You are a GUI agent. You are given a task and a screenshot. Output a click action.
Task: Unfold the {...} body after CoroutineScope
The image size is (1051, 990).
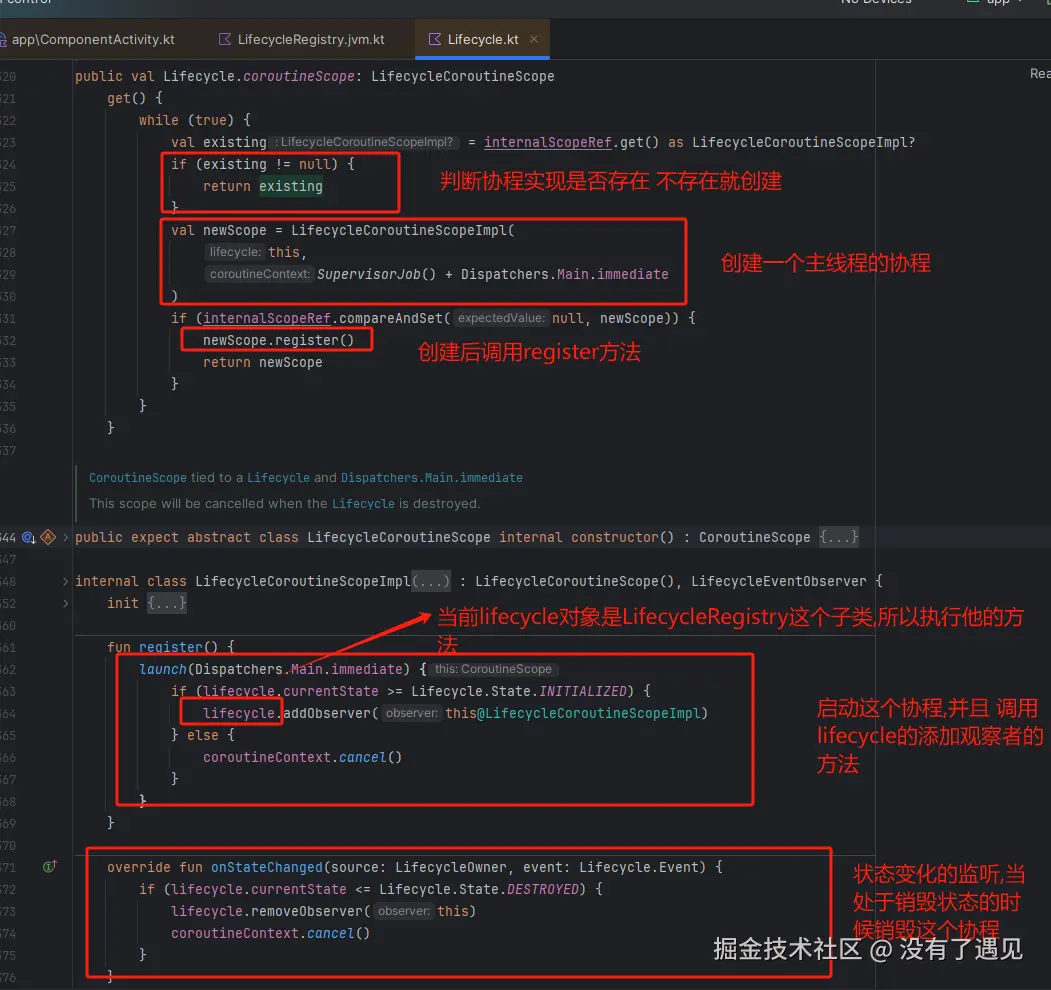(839, 538)
